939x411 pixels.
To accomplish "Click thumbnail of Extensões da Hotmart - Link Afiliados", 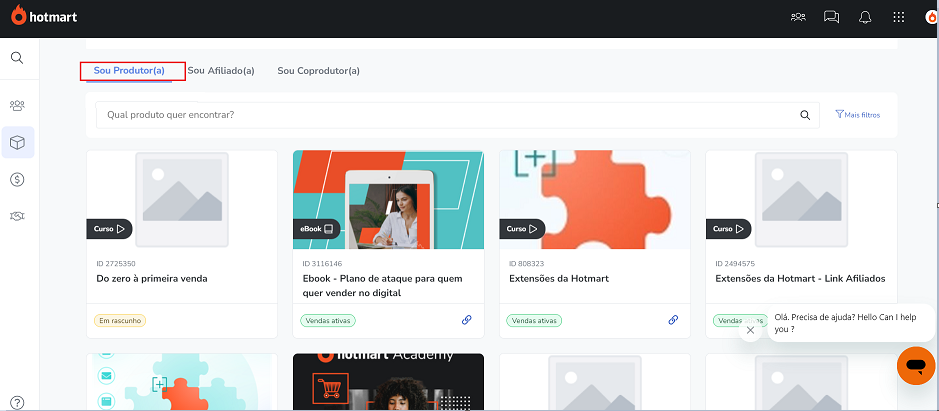I will [801, 200].
